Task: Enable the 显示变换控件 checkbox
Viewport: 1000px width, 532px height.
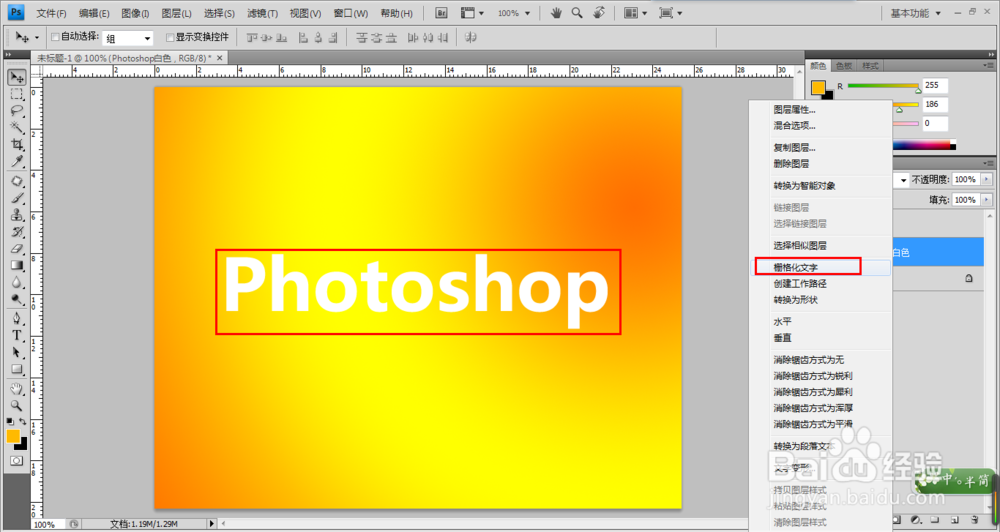Action: click(x=170, y=37)
